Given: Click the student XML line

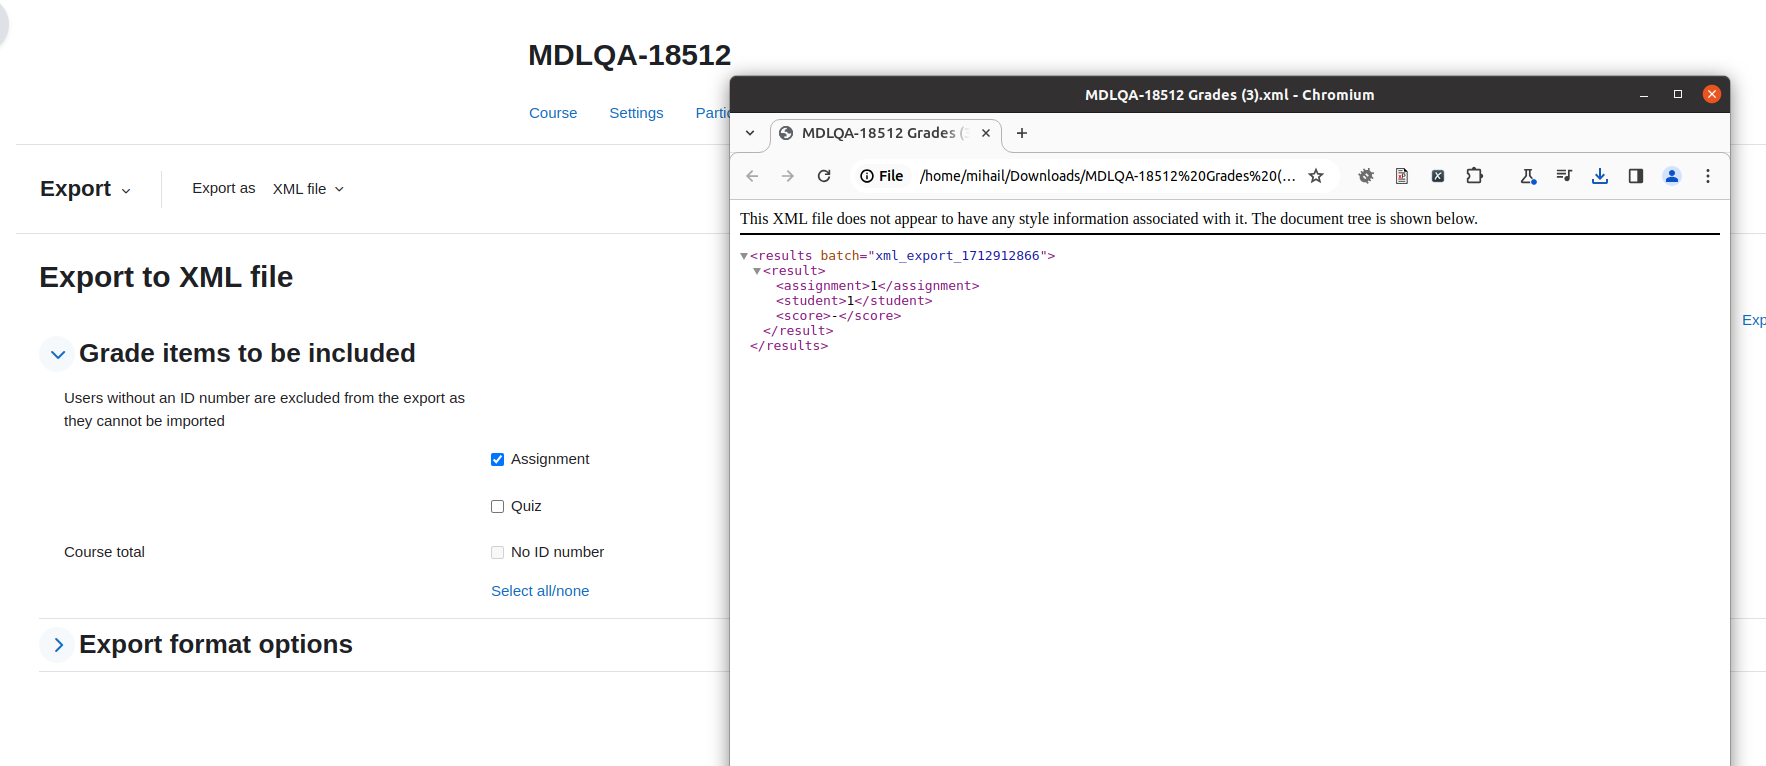Looking at the screenshot, I should coord(854,301).
